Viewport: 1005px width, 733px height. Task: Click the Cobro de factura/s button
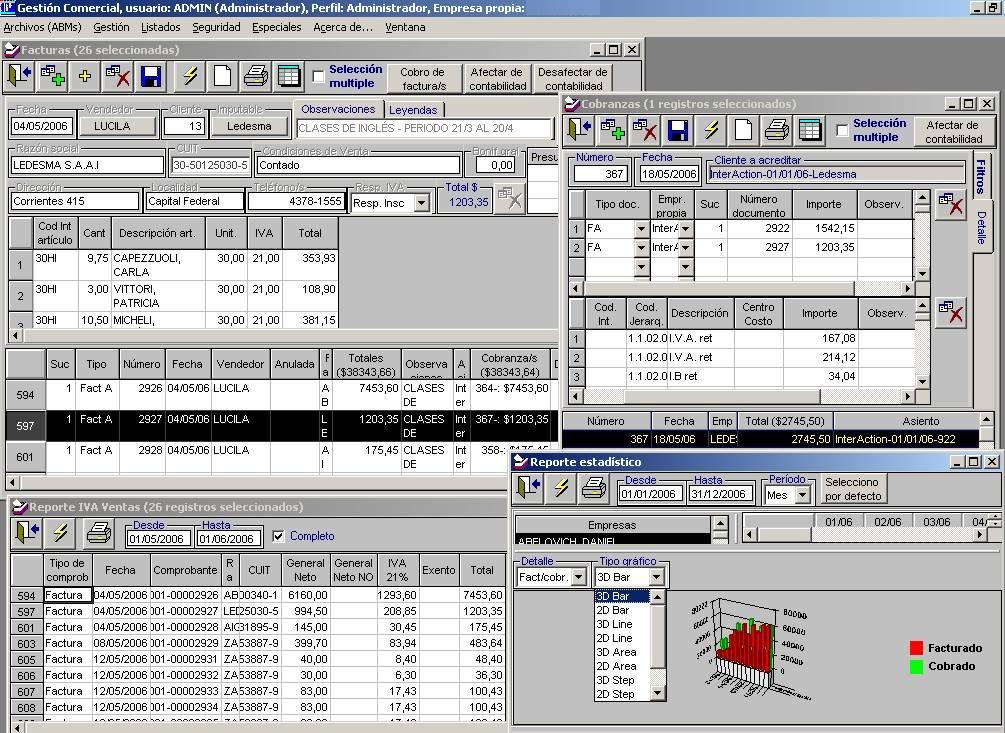point(423,79)
